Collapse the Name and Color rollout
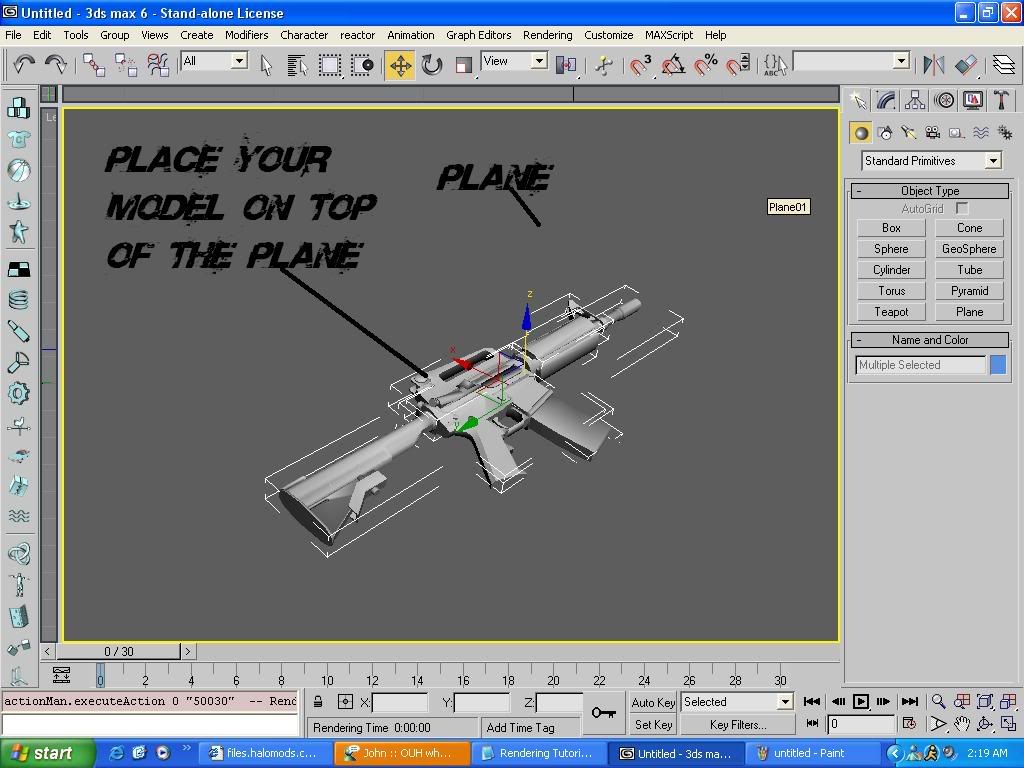The width and height of the screenshot is (1024, 768). [x=930, y=340]
